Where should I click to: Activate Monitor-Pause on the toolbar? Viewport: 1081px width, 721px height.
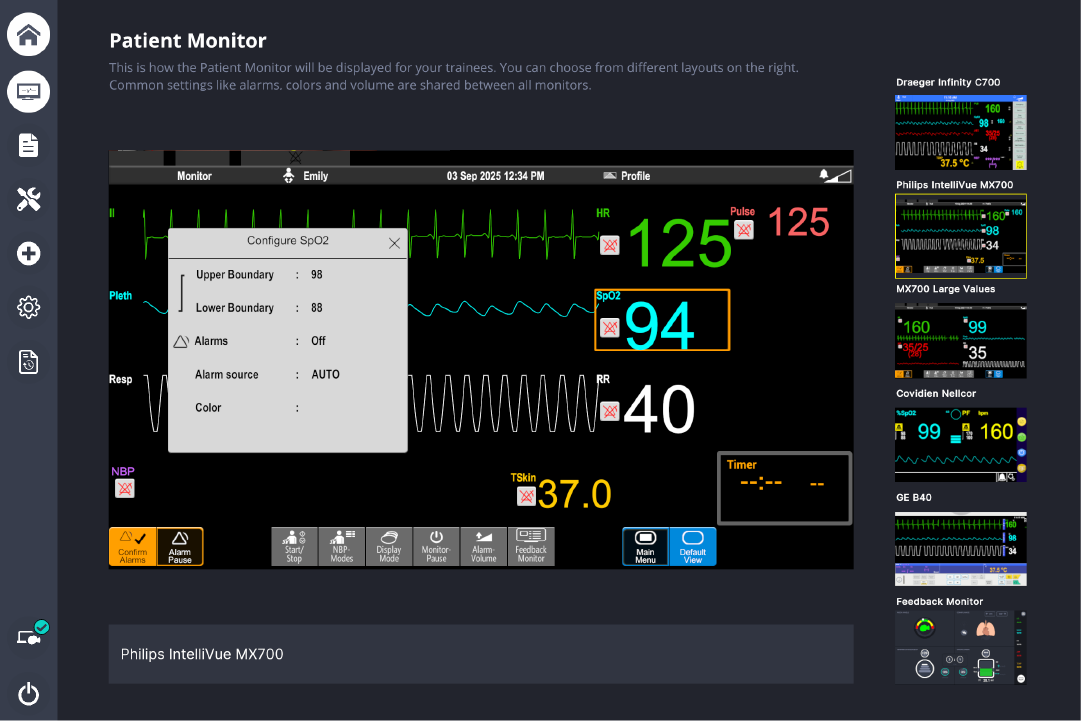pos(436,546)
